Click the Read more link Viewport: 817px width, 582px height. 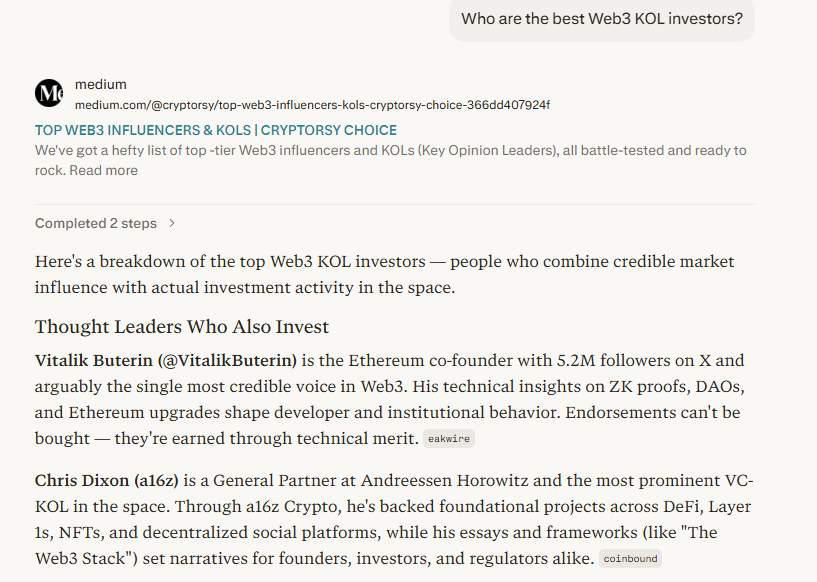click(x=103, y=170)
